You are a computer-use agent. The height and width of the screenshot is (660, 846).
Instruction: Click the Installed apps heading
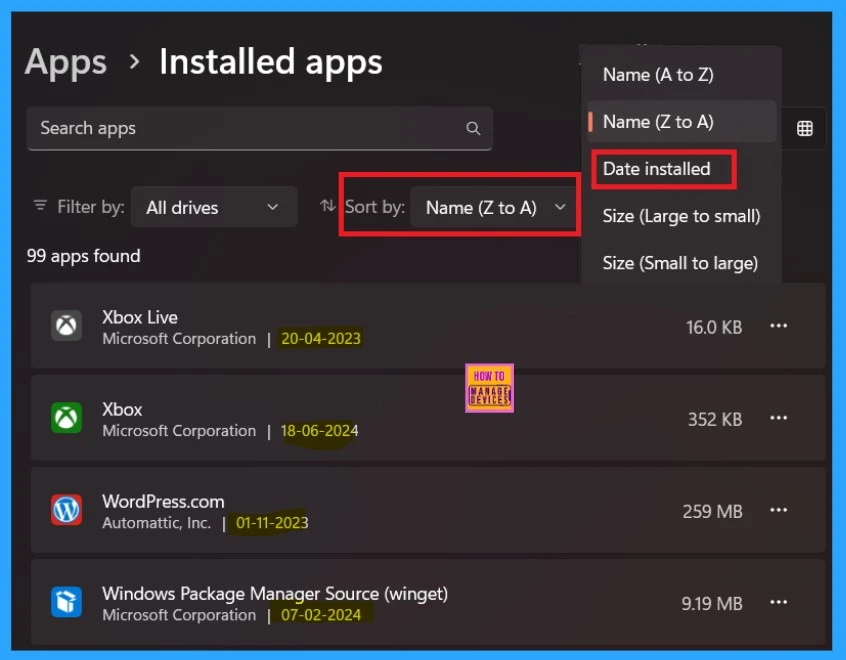(271, 62)
